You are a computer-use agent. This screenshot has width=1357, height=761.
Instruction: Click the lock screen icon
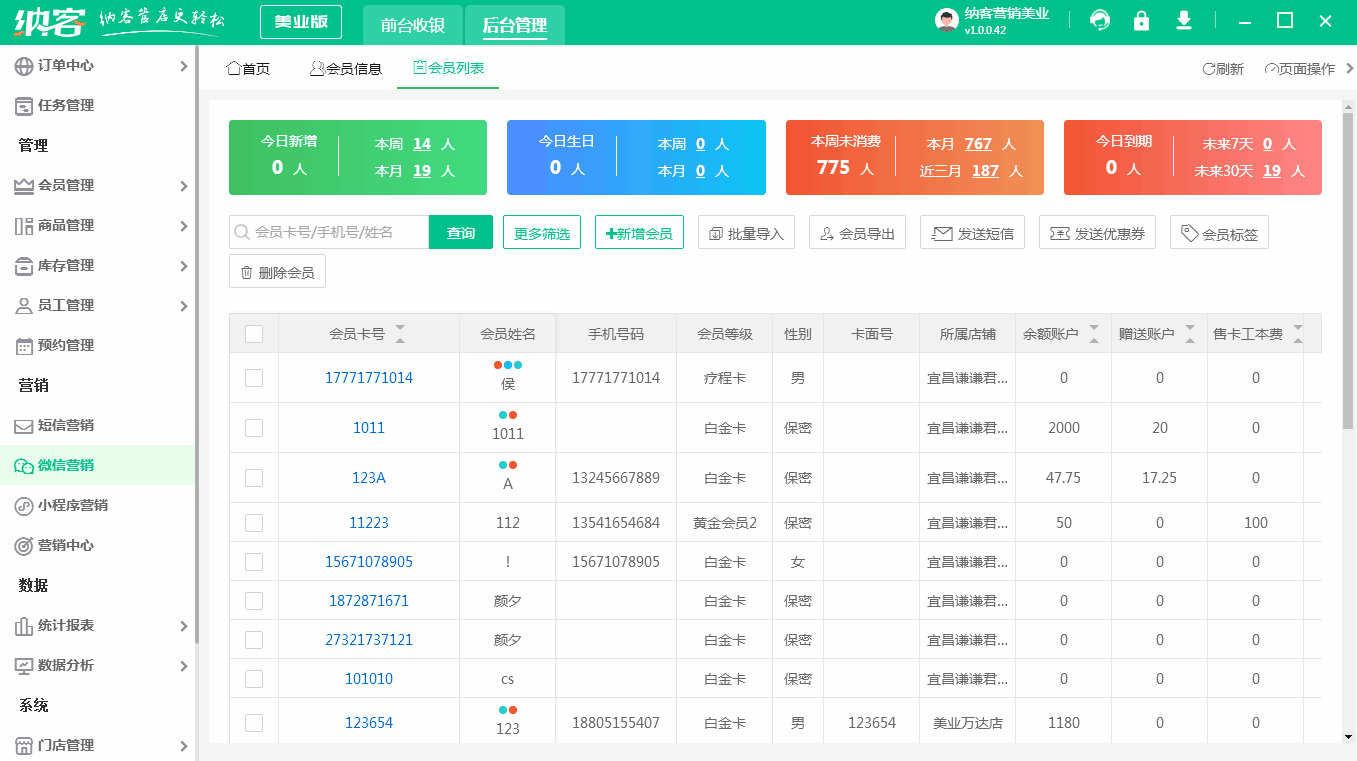(x=1140, y=20)
